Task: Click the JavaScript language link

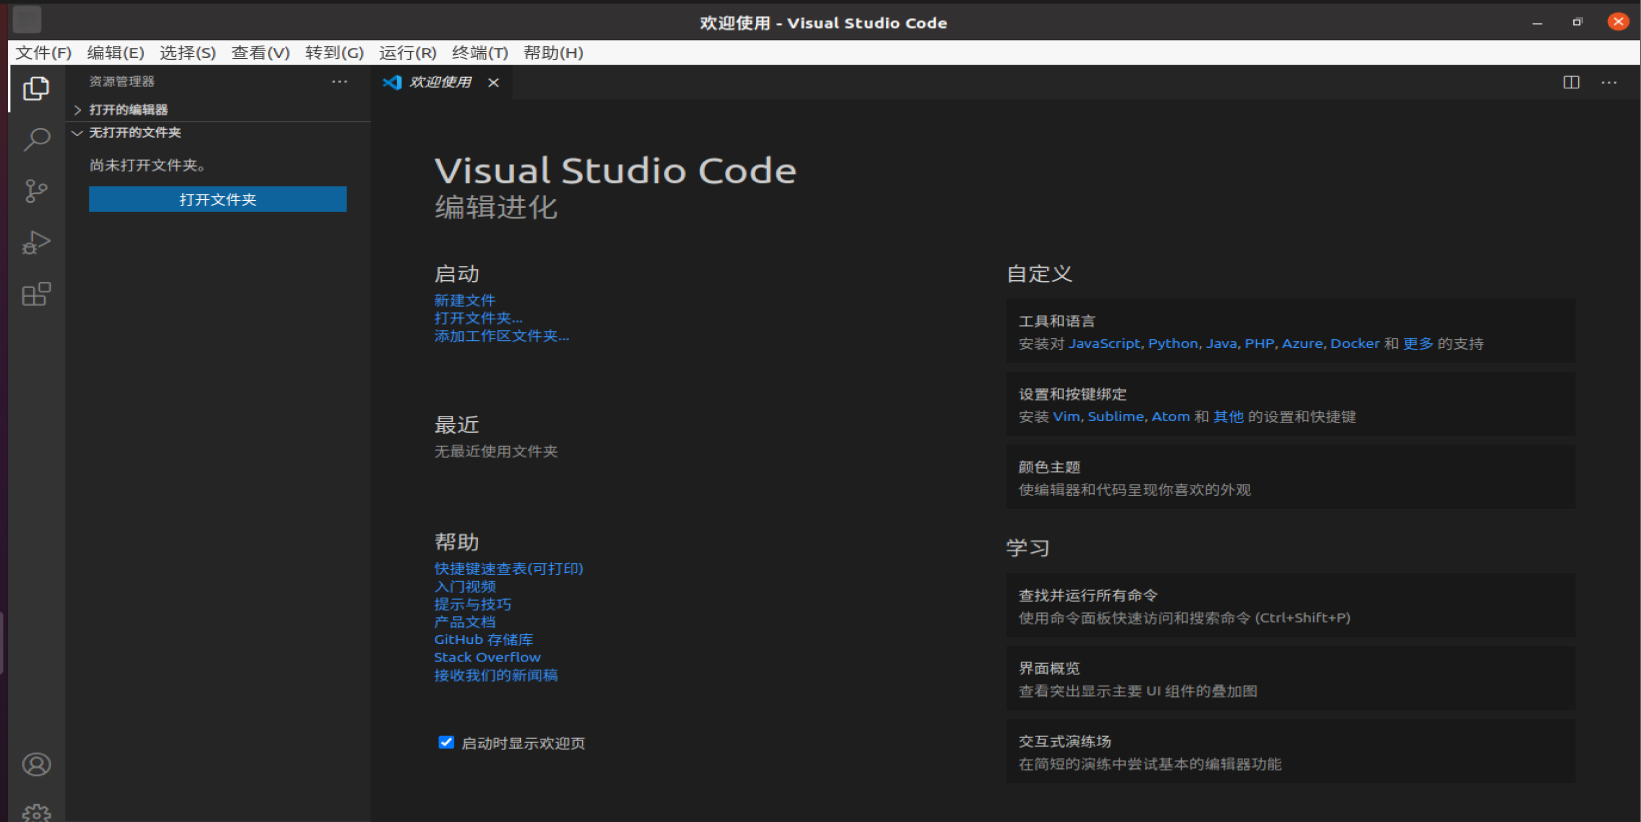Action: [1104, 343]
